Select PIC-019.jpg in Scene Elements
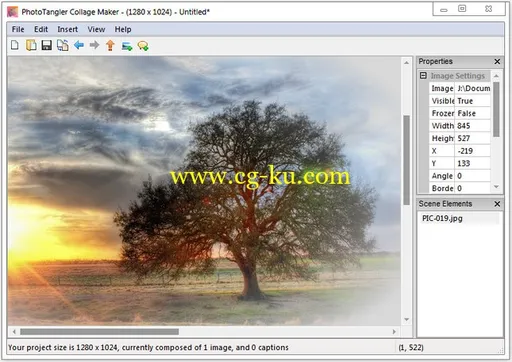The height and width of the screenshot is (362, 512). (442, 218)
